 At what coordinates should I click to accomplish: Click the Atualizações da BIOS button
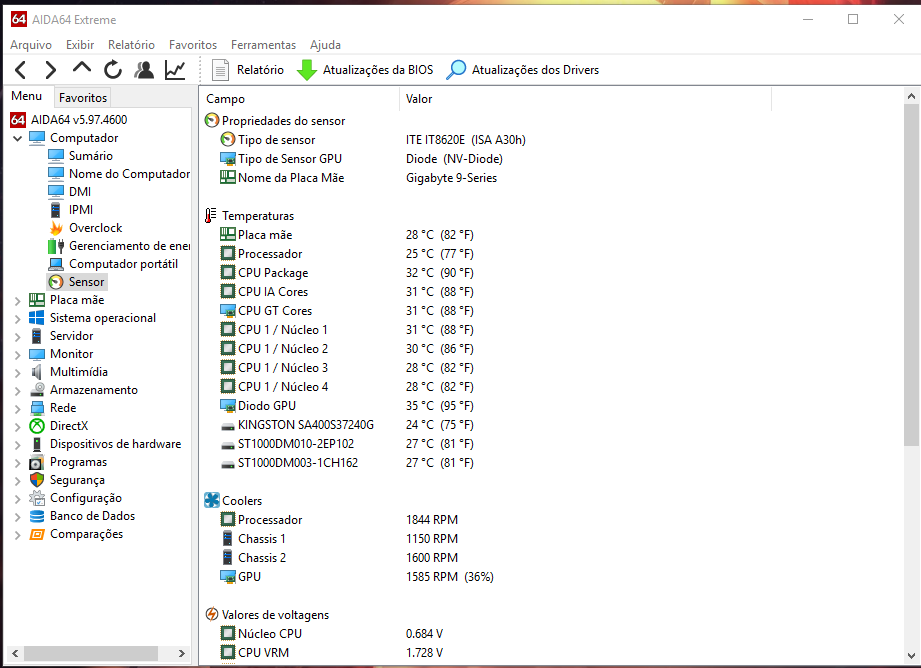coord(365,70)
